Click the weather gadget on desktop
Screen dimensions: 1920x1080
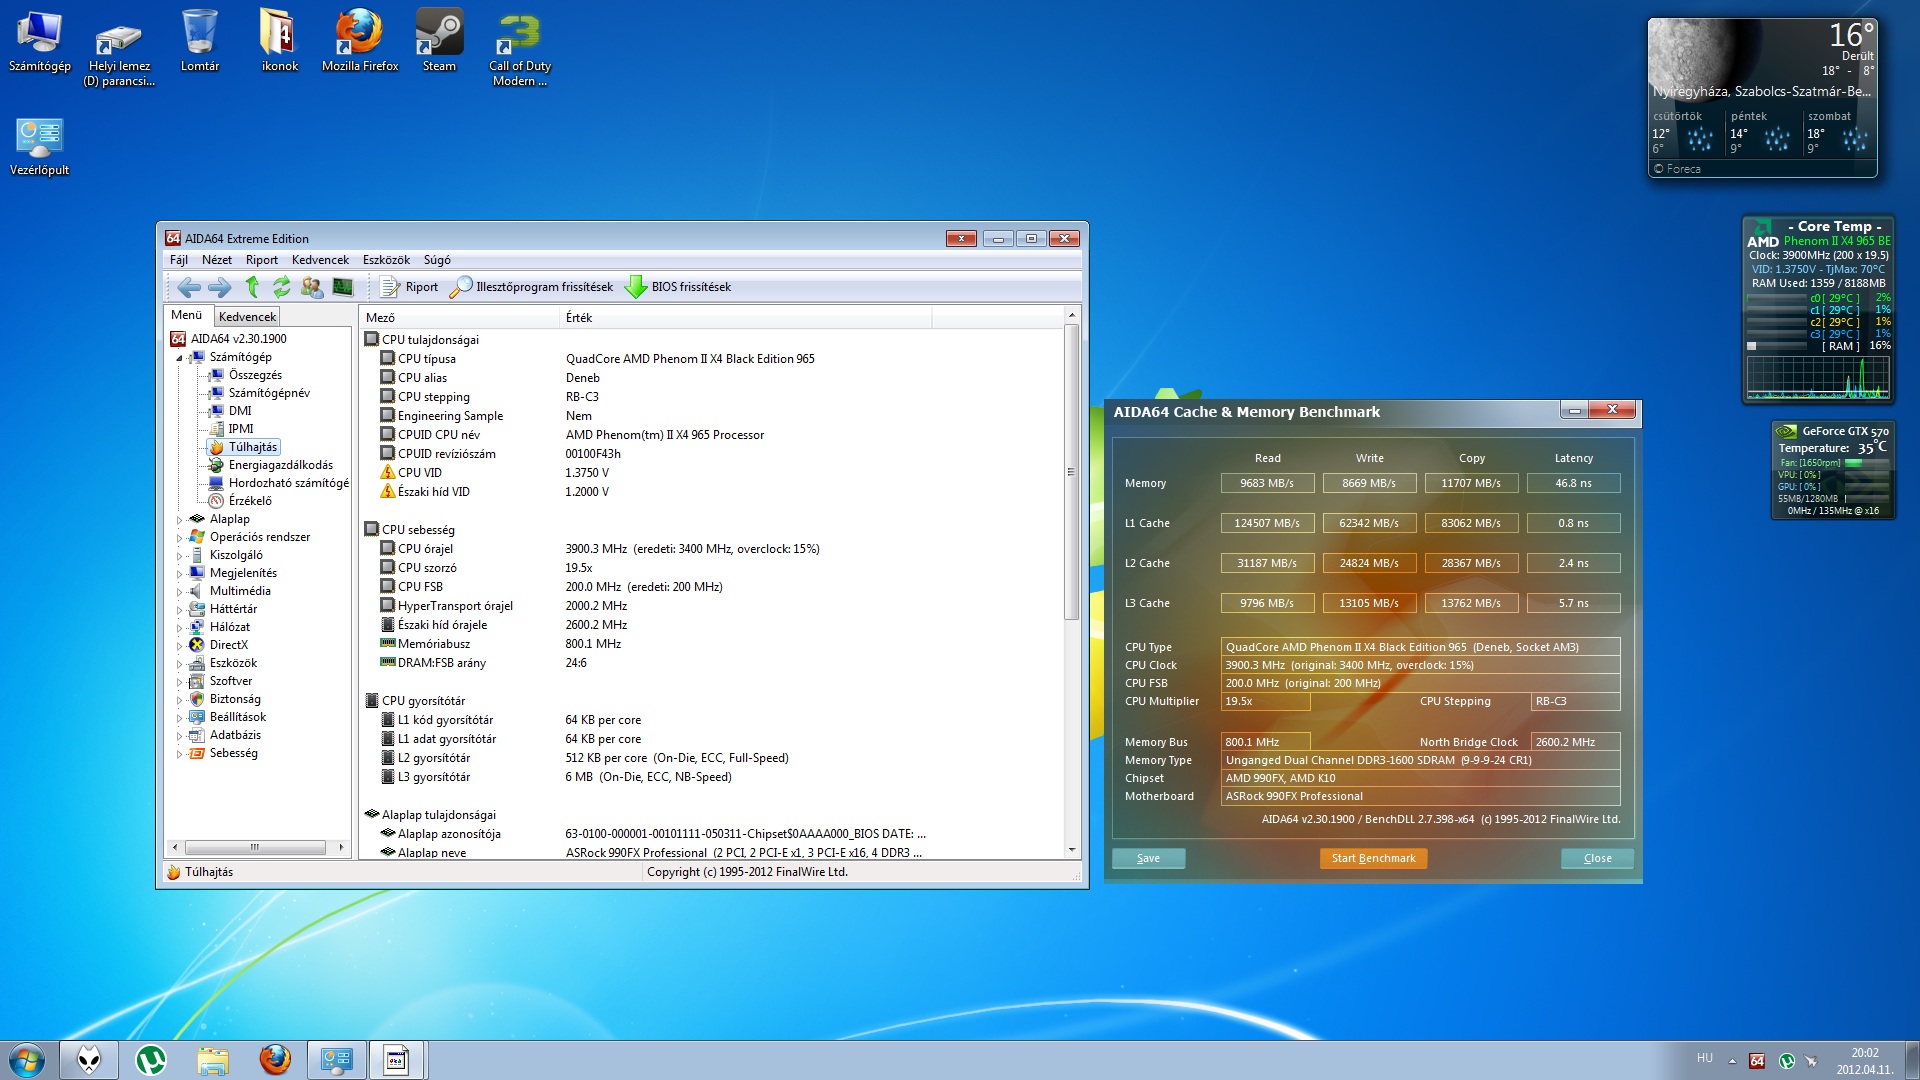pyautogui.click(x=1762, y=98)
